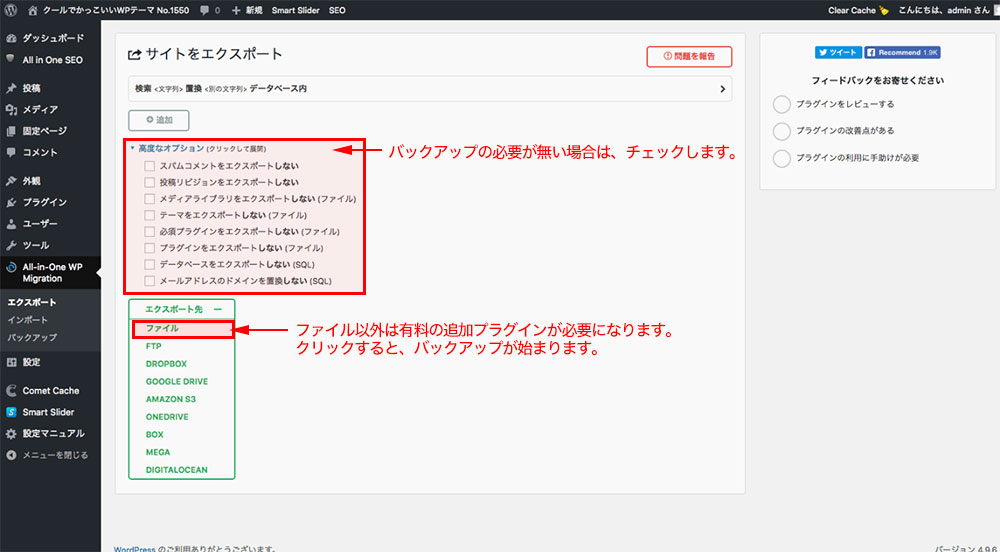Click Comments icon in sidebar

11,152
